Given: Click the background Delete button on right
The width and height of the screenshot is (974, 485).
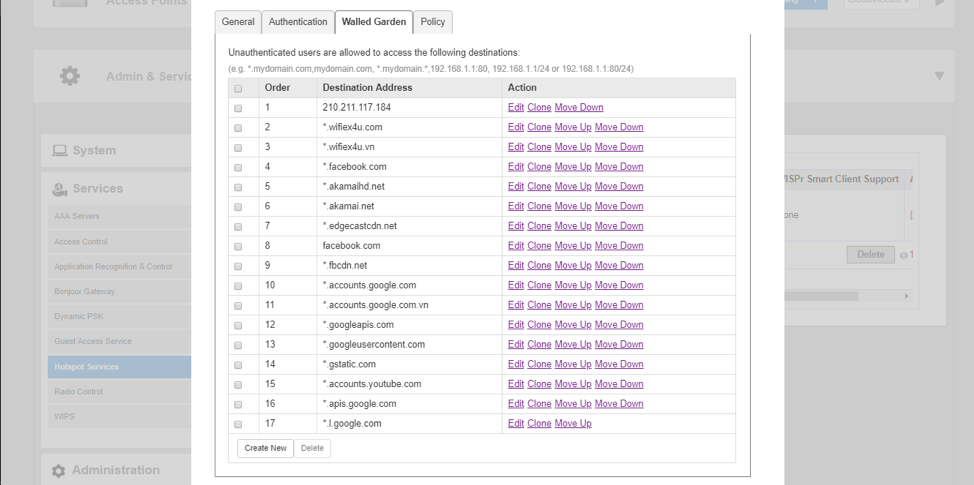Looking at the screenshot, I should point(870,255).
